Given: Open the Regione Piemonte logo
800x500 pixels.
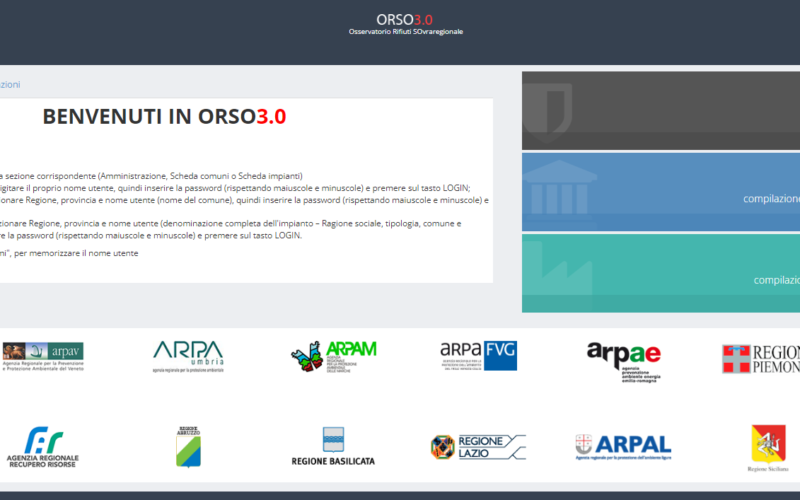Looking at the screenshot, I should (761, 359).
